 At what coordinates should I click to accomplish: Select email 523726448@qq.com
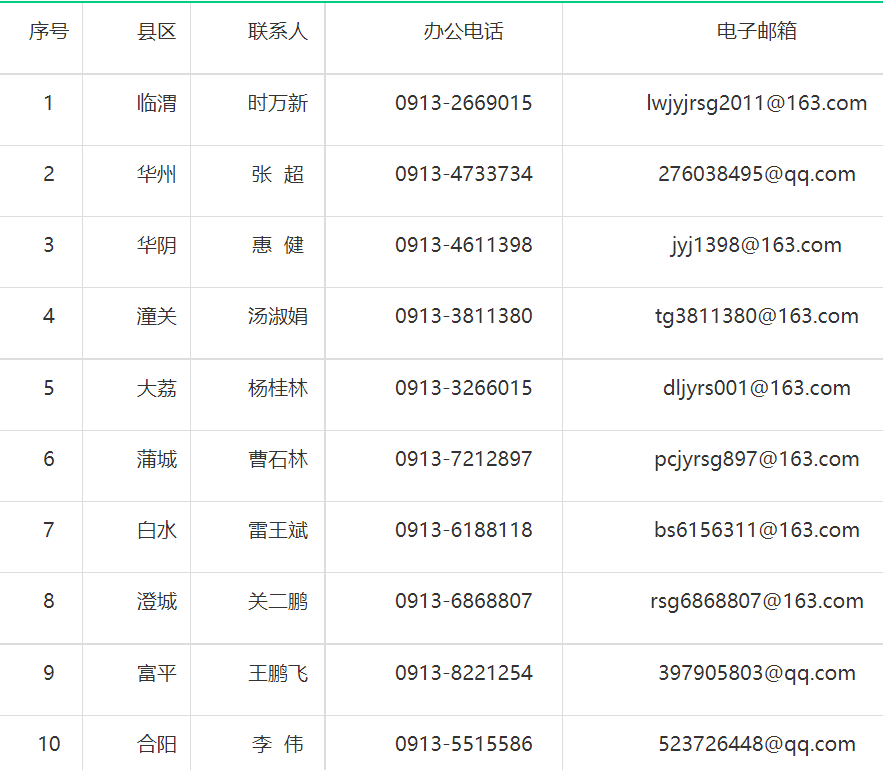tap(756, 744)
